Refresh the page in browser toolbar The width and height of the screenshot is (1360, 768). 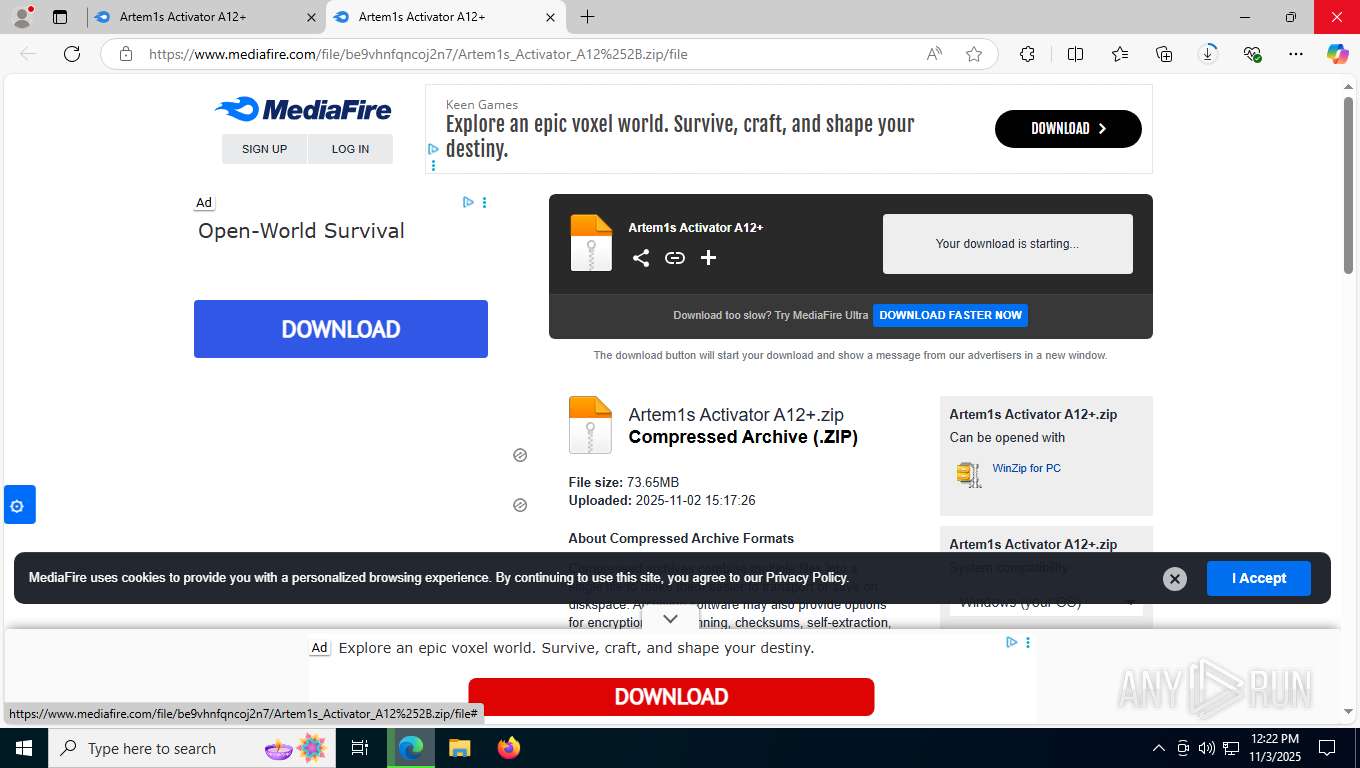click(x=72, y=54)
